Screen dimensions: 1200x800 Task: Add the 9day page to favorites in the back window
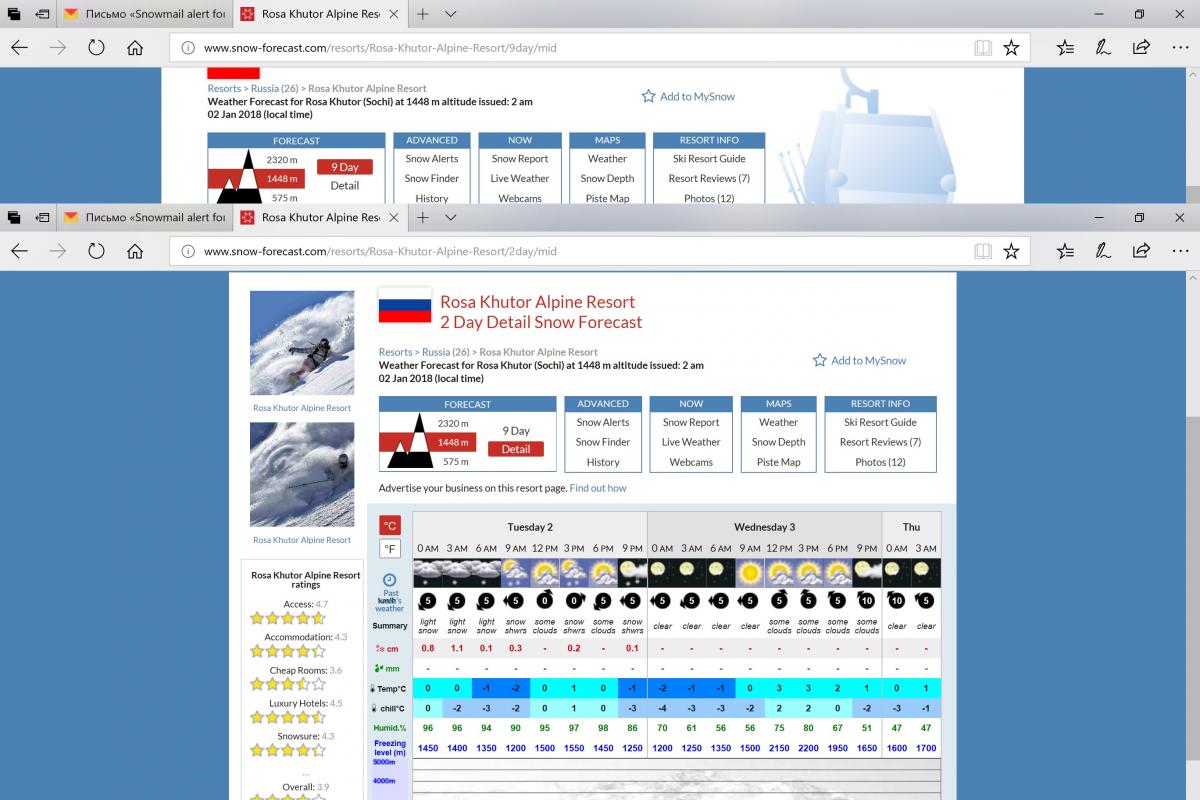point(1011,47)
